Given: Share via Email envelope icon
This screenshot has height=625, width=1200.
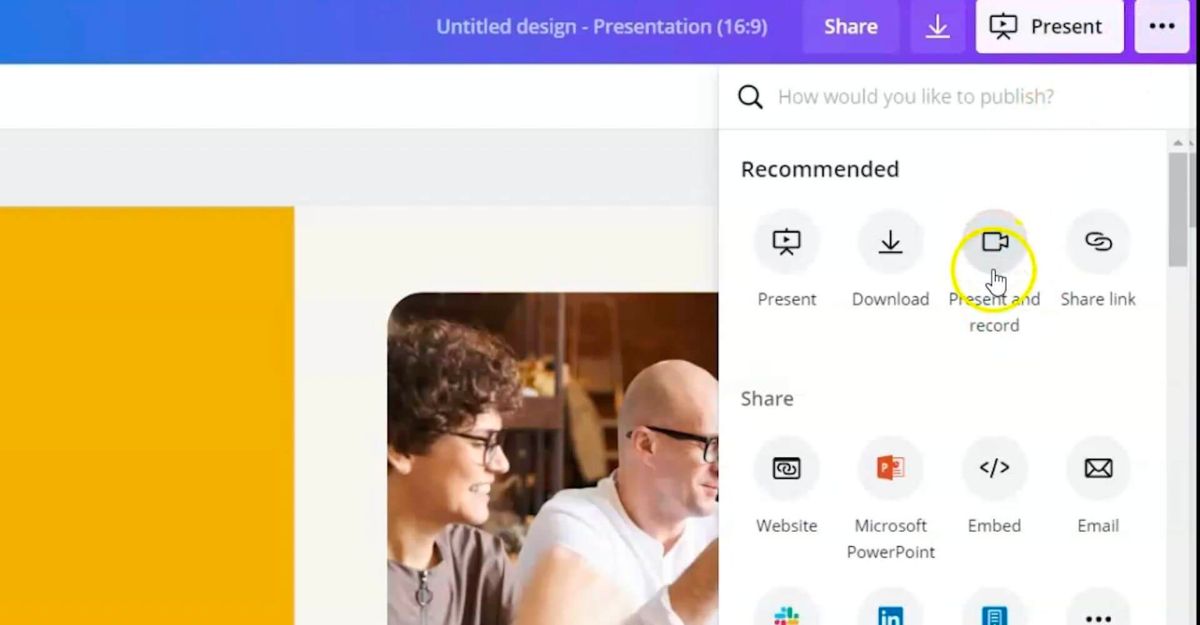Looking at the screenshot, I should (x=1098, y=468).
